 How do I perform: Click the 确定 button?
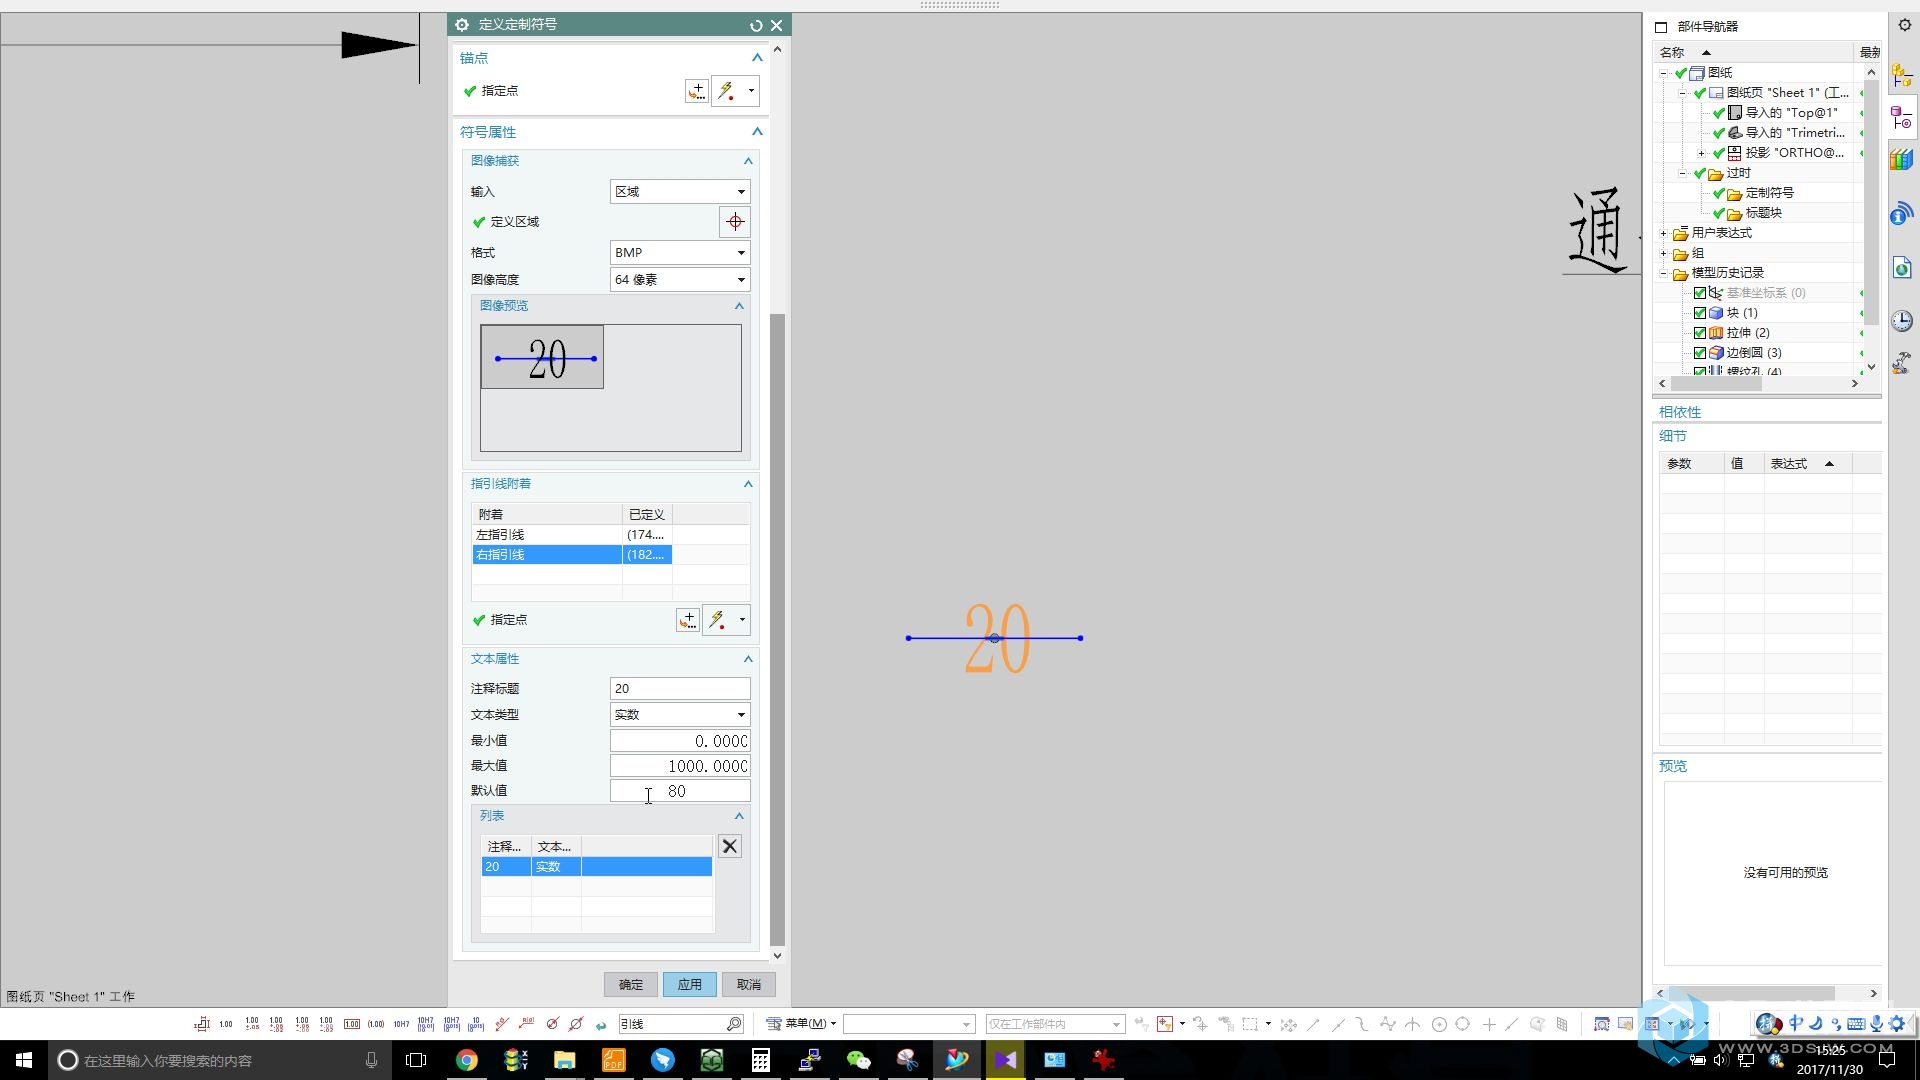(x=631, y=985)
